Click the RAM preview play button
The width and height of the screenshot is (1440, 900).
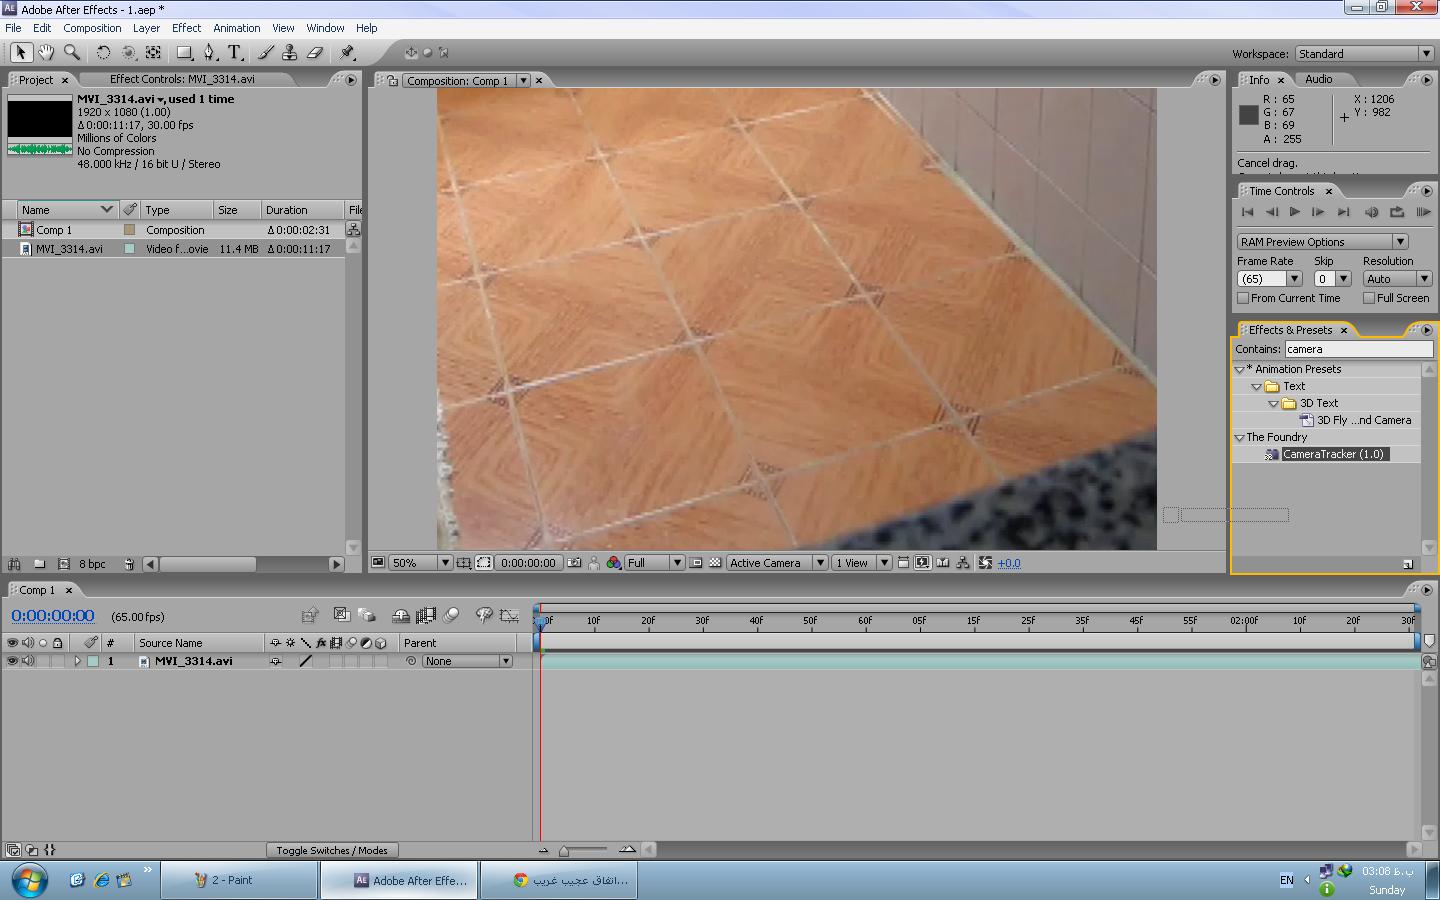[x=1422, y=212]
